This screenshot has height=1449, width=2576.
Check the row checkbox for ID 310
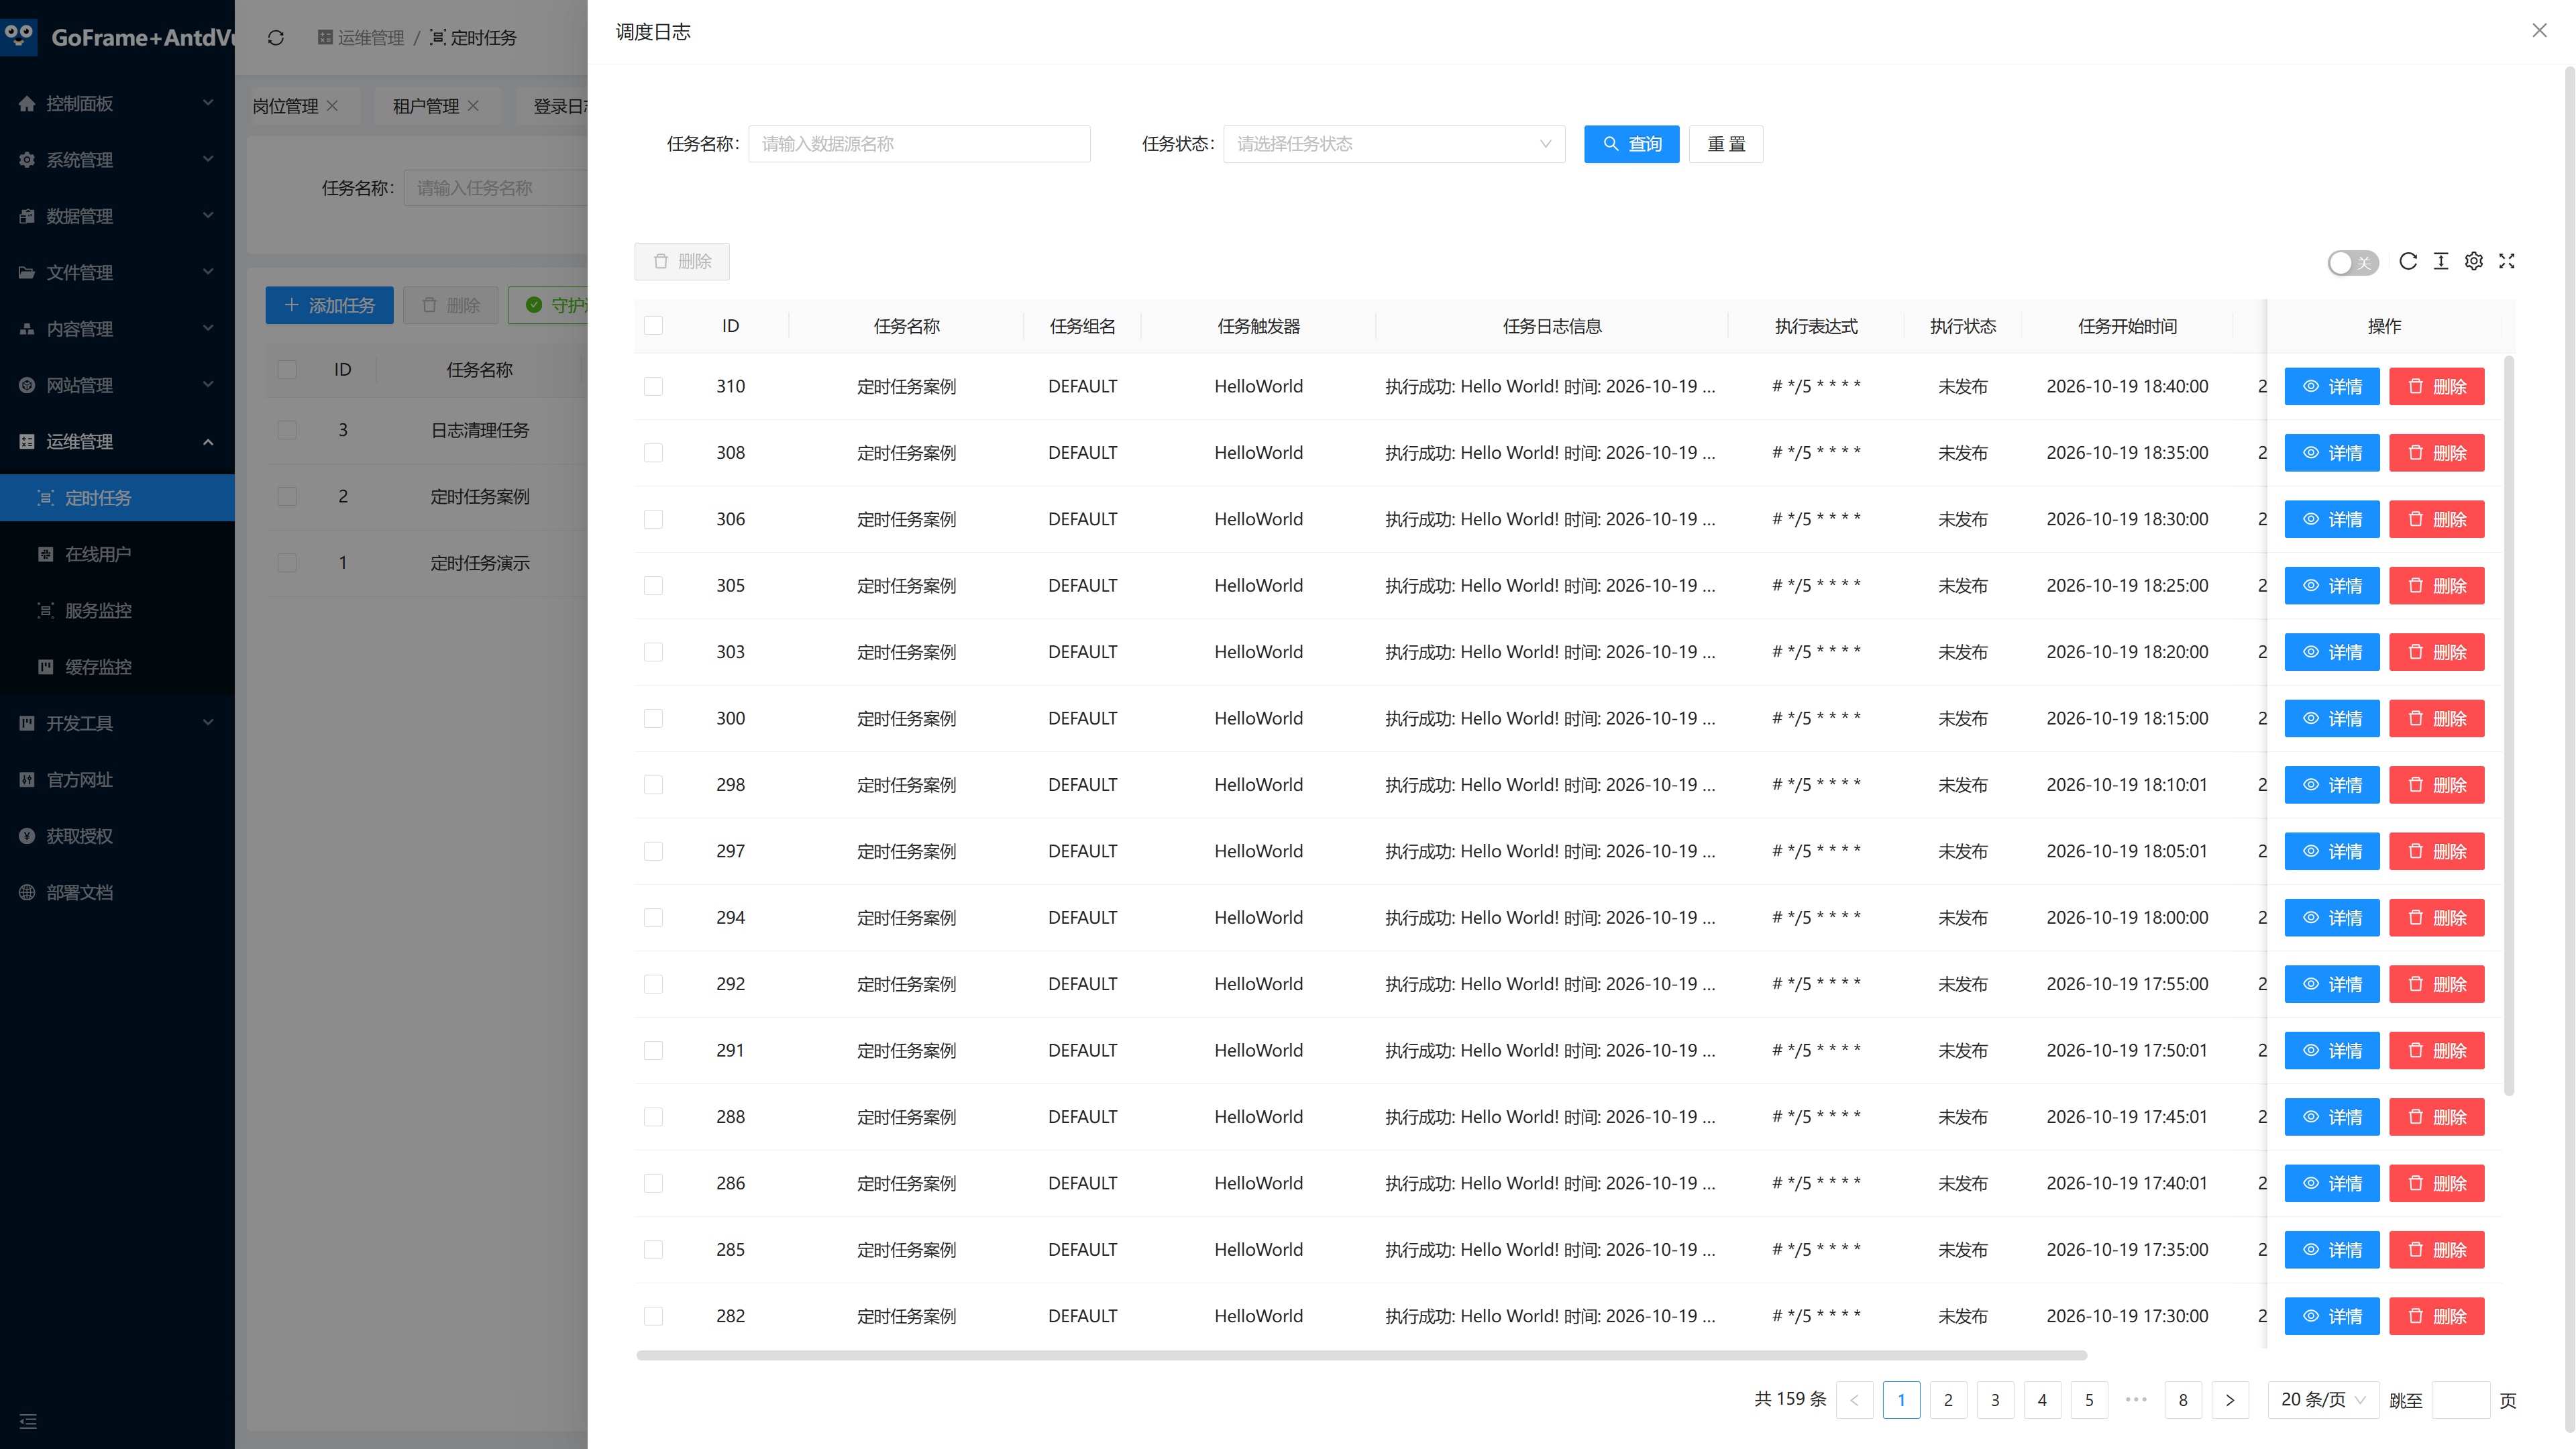(653, 386)
